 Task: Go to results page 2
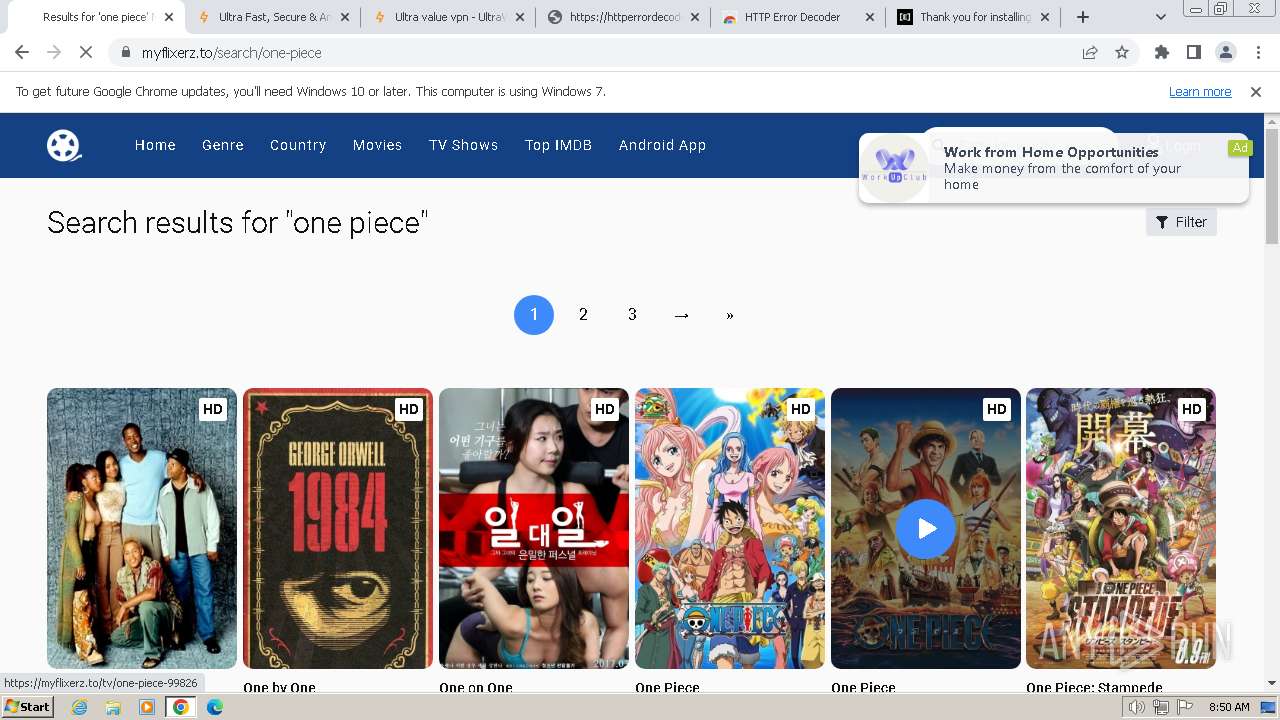(583, 315)
